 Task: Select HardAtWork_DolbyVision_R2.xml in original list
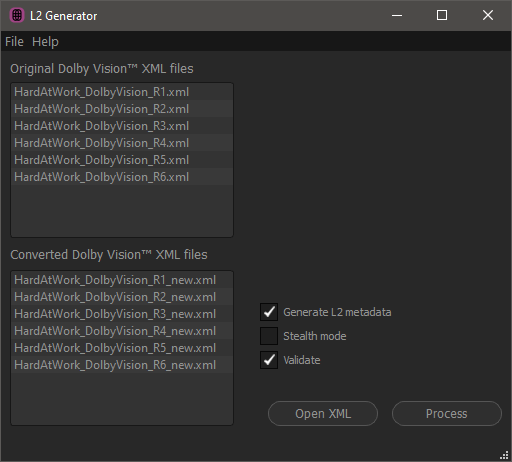click(122, 109)
